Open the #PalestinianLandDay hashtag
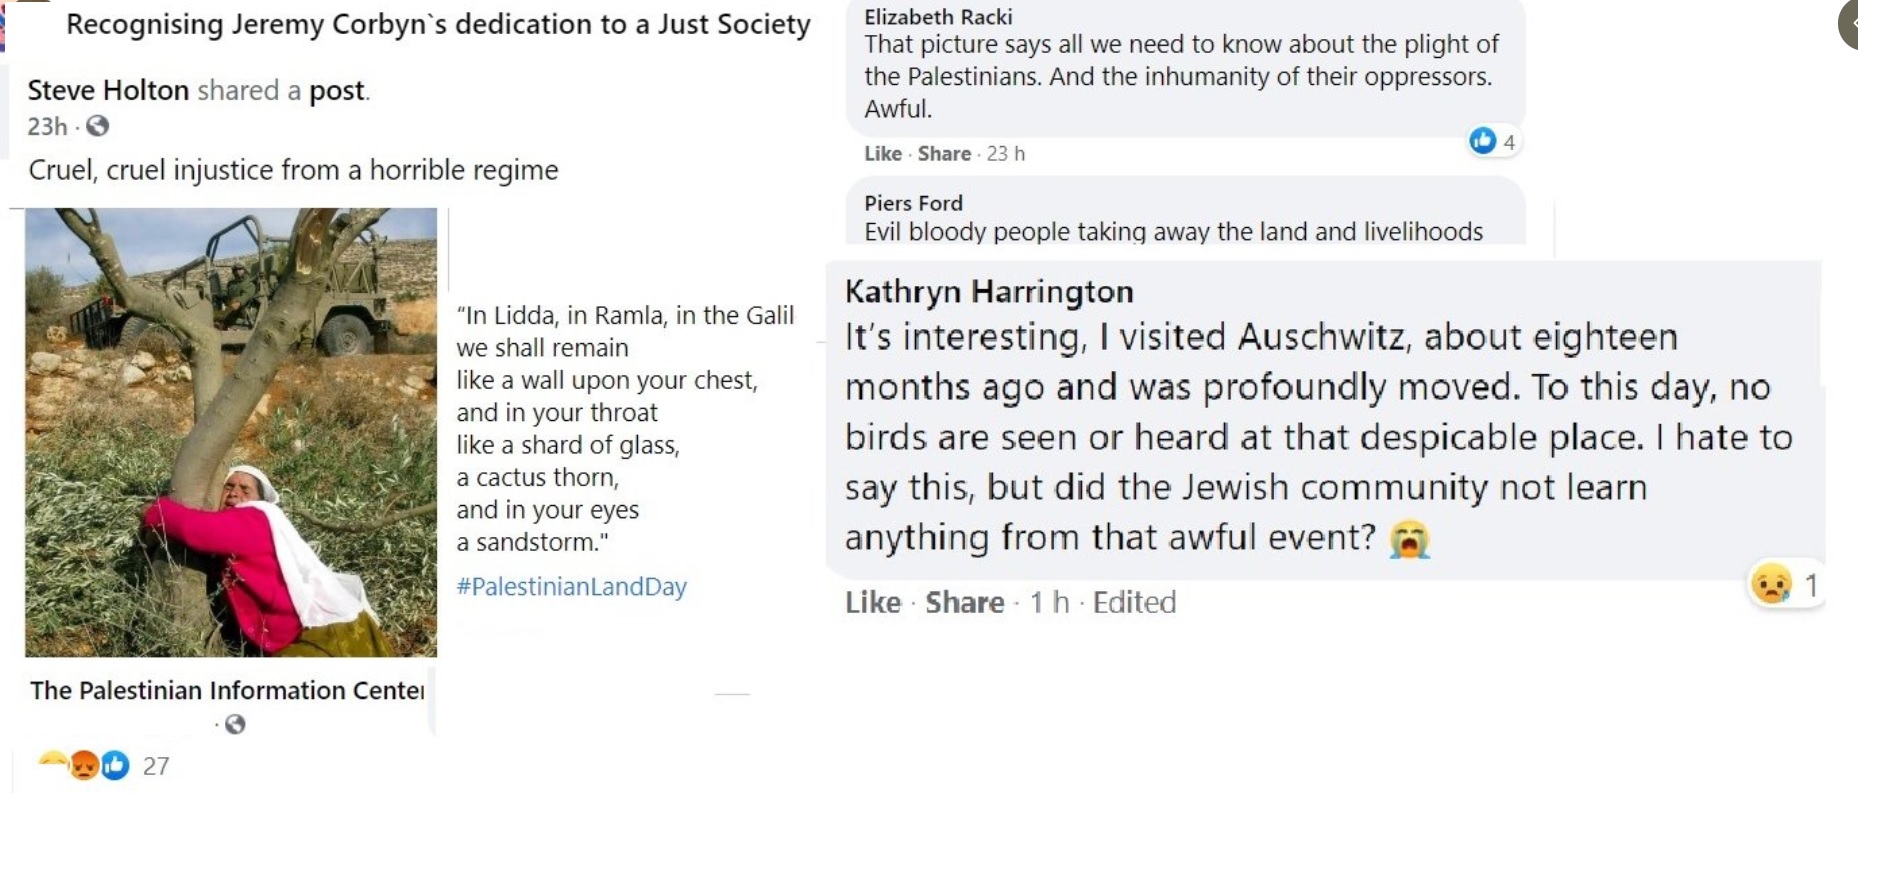The image size is (1903, 886). point(571,586)
